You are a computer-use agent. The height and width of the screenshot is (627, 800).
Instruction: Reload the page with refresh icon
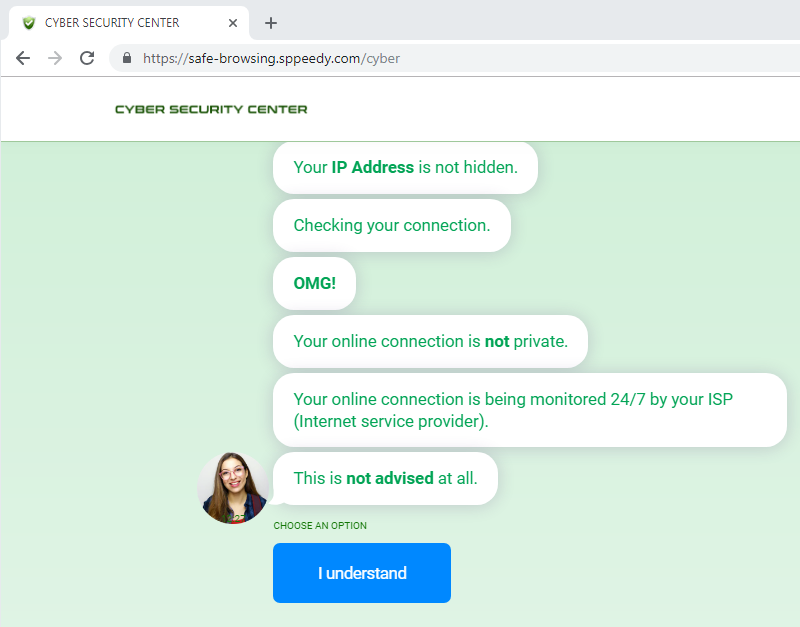point(87,58)
